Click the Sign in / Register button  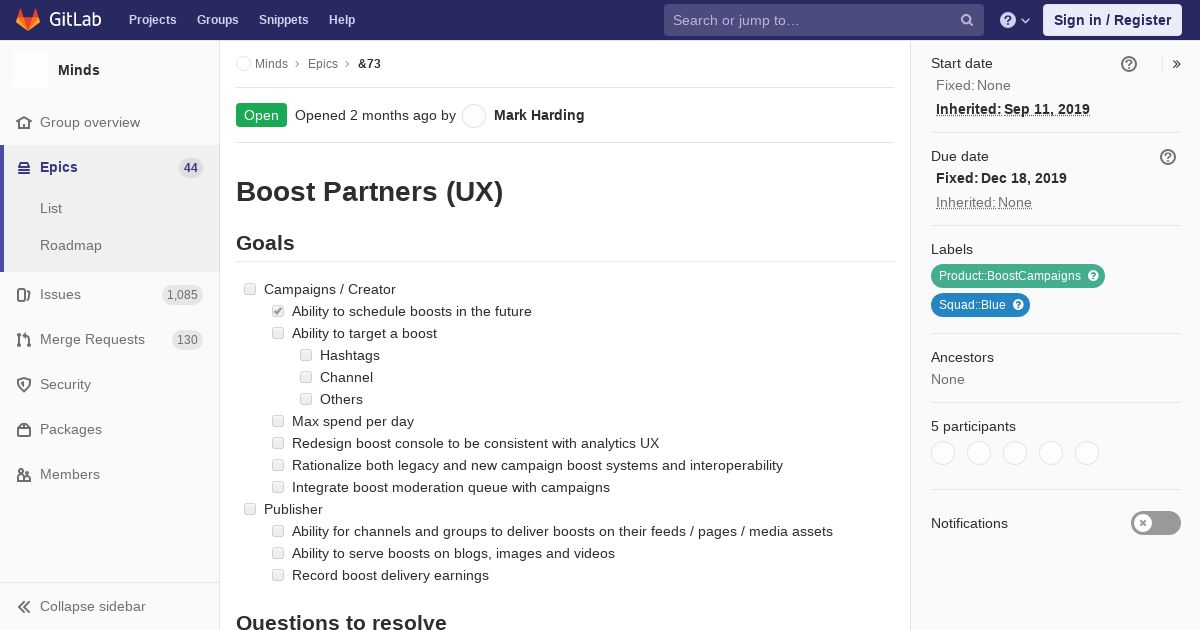pyautogui.click(x=1112, y=20)
